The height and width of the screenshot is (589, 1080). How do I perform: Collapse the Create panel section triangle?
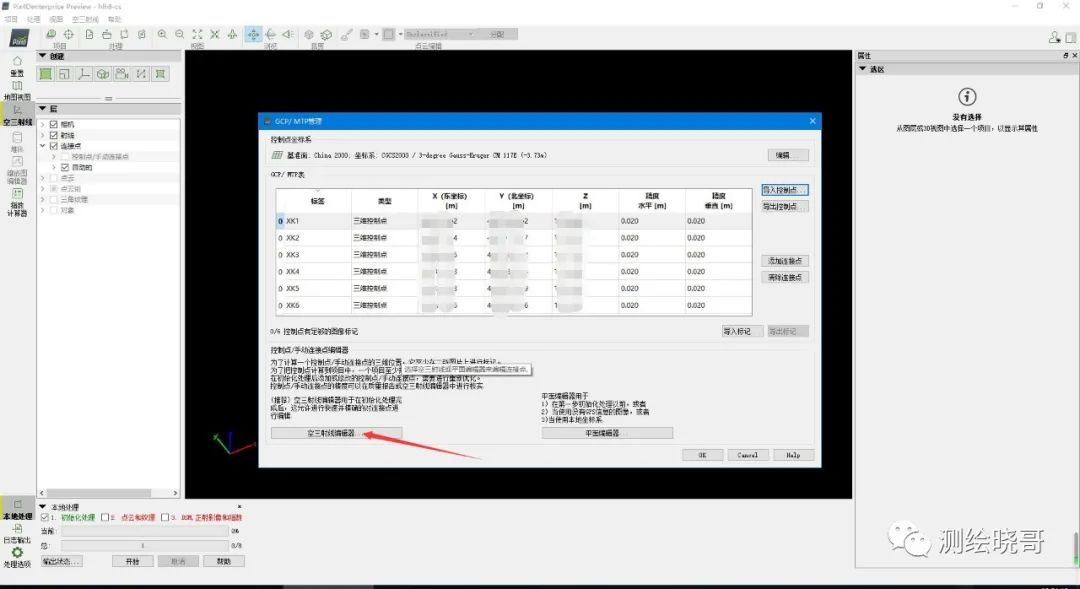(x=43, y=56)
